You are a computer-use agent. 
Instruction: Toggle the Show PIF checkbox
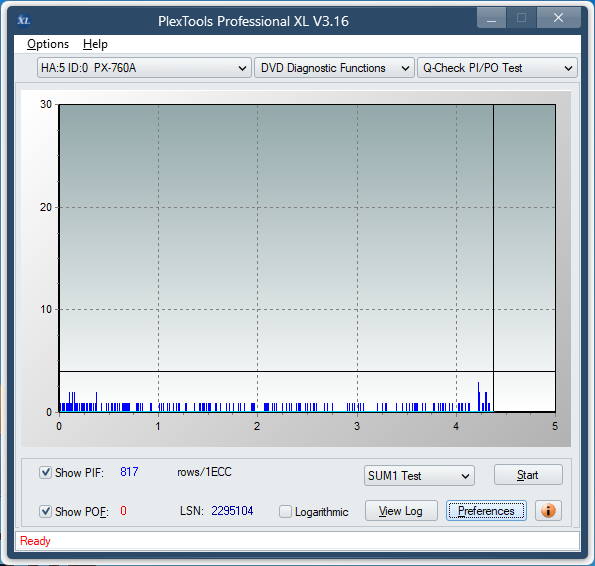pyautogui.click(x=45, y=473)
